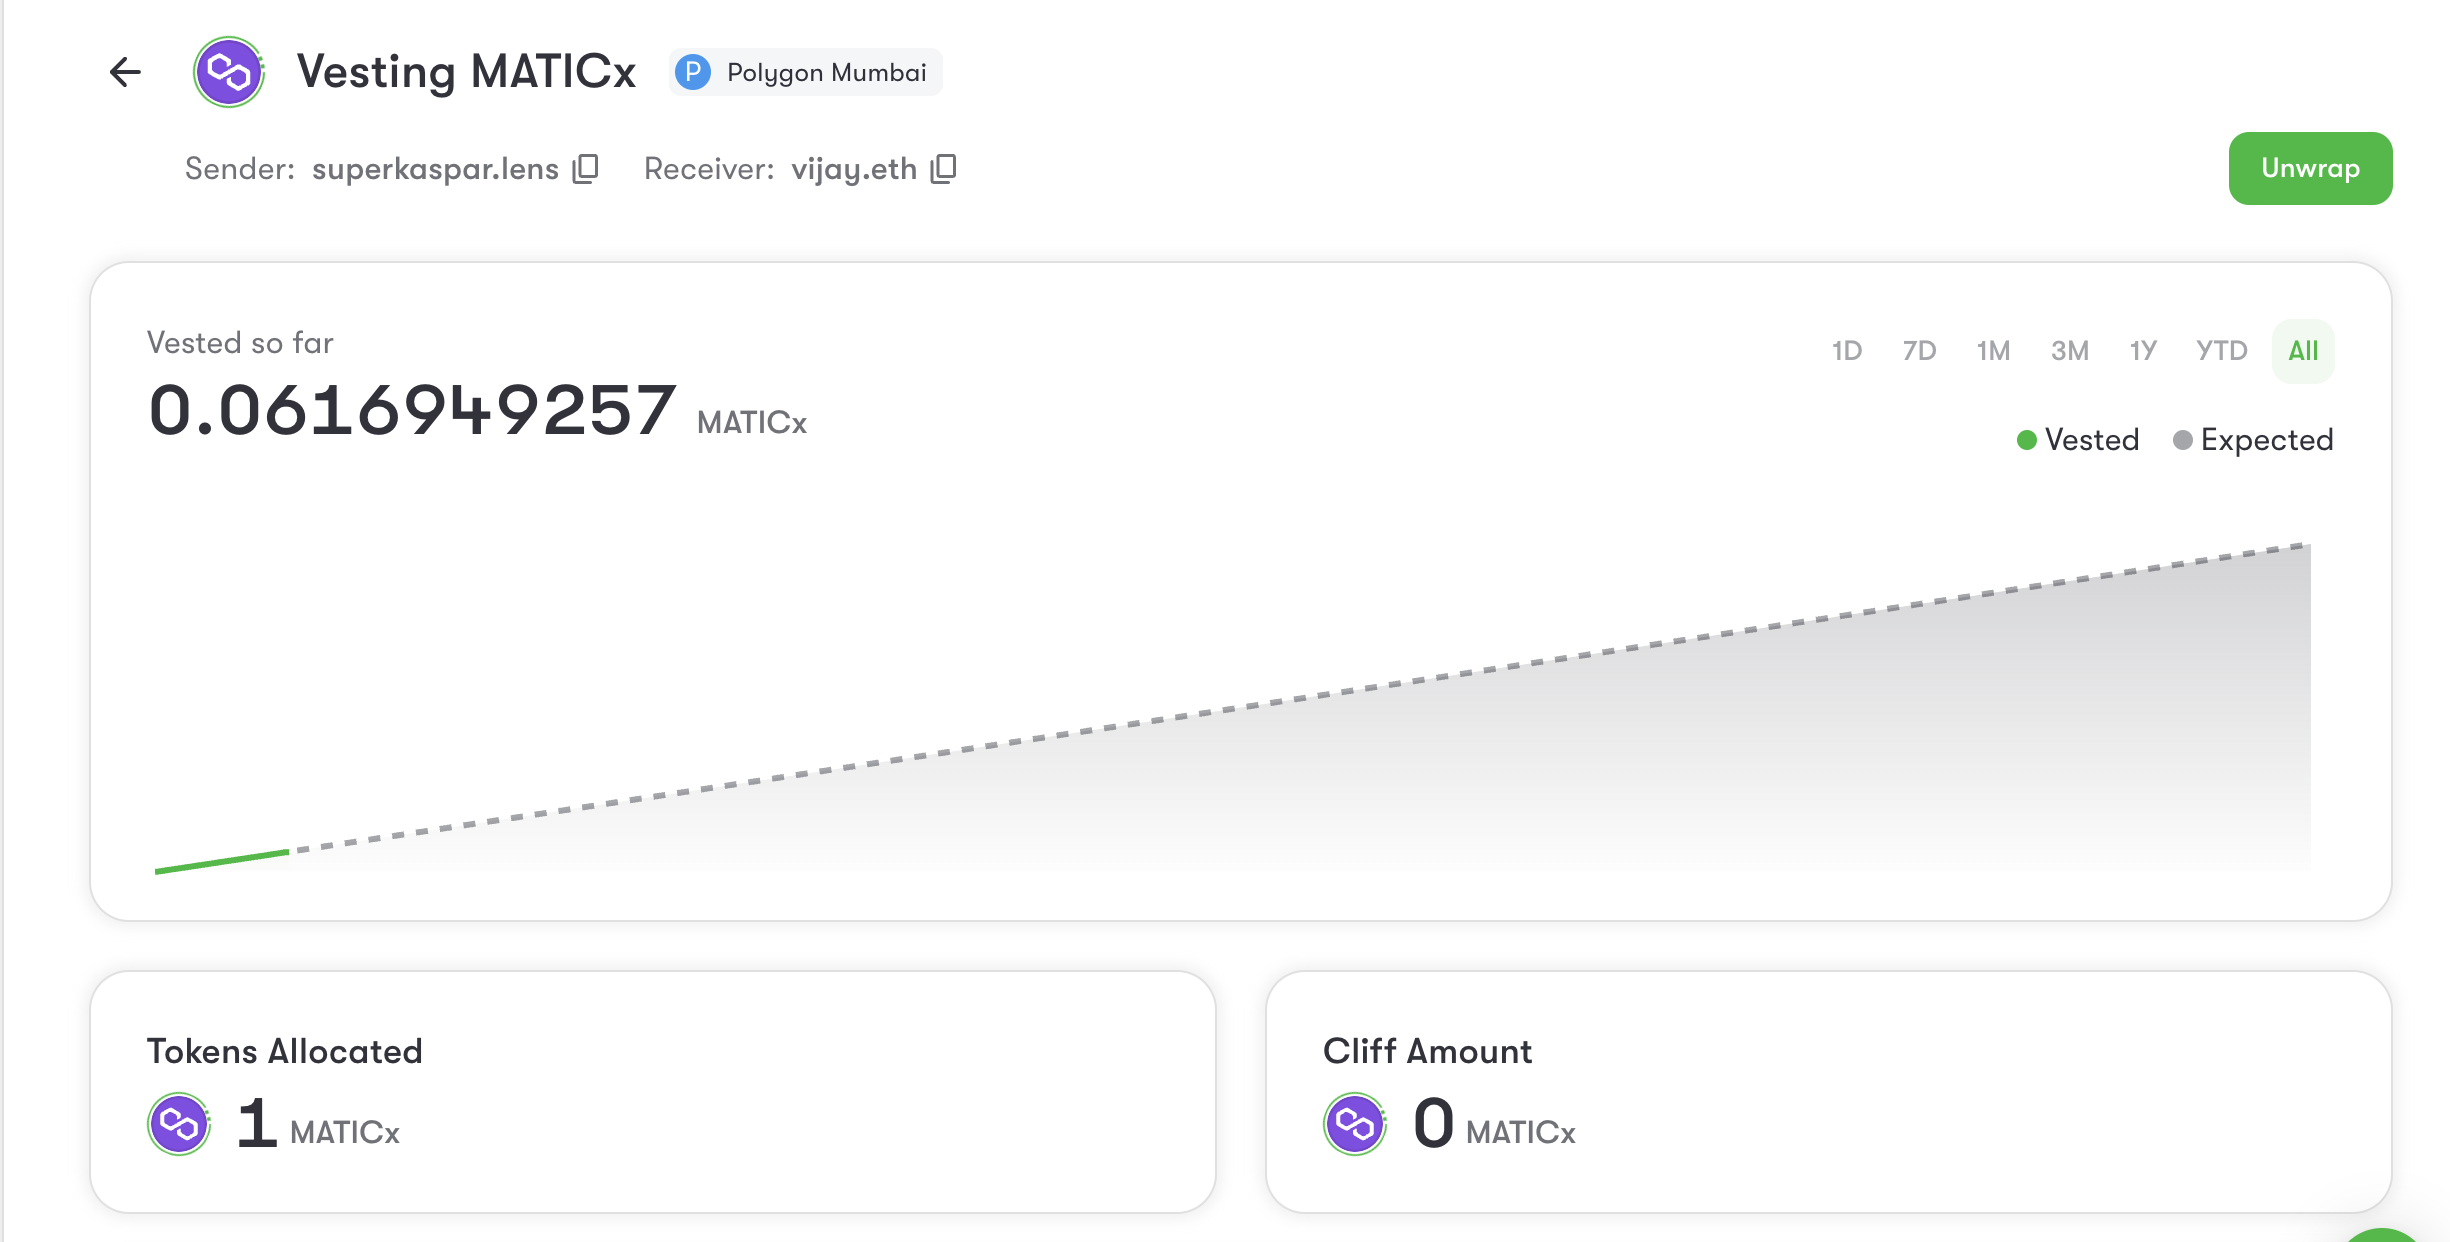Switch the chart to the YTD range

pos(2221,350)
